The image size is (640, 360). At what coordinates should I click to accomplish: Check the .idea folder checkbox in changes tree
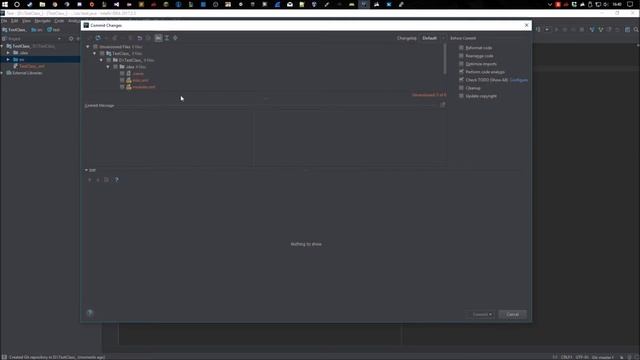click(x=116, y=67)
